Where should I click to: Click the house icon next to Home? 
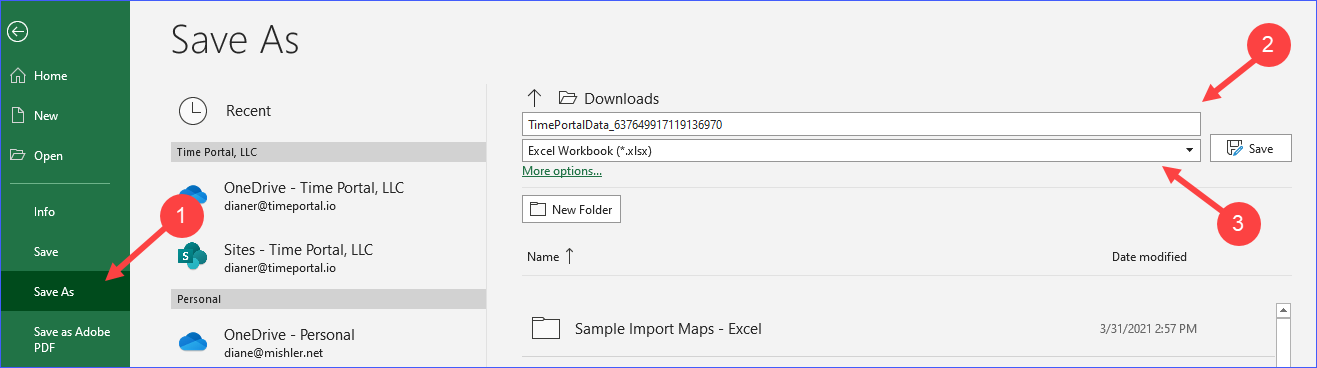click(x=17, y=76)
